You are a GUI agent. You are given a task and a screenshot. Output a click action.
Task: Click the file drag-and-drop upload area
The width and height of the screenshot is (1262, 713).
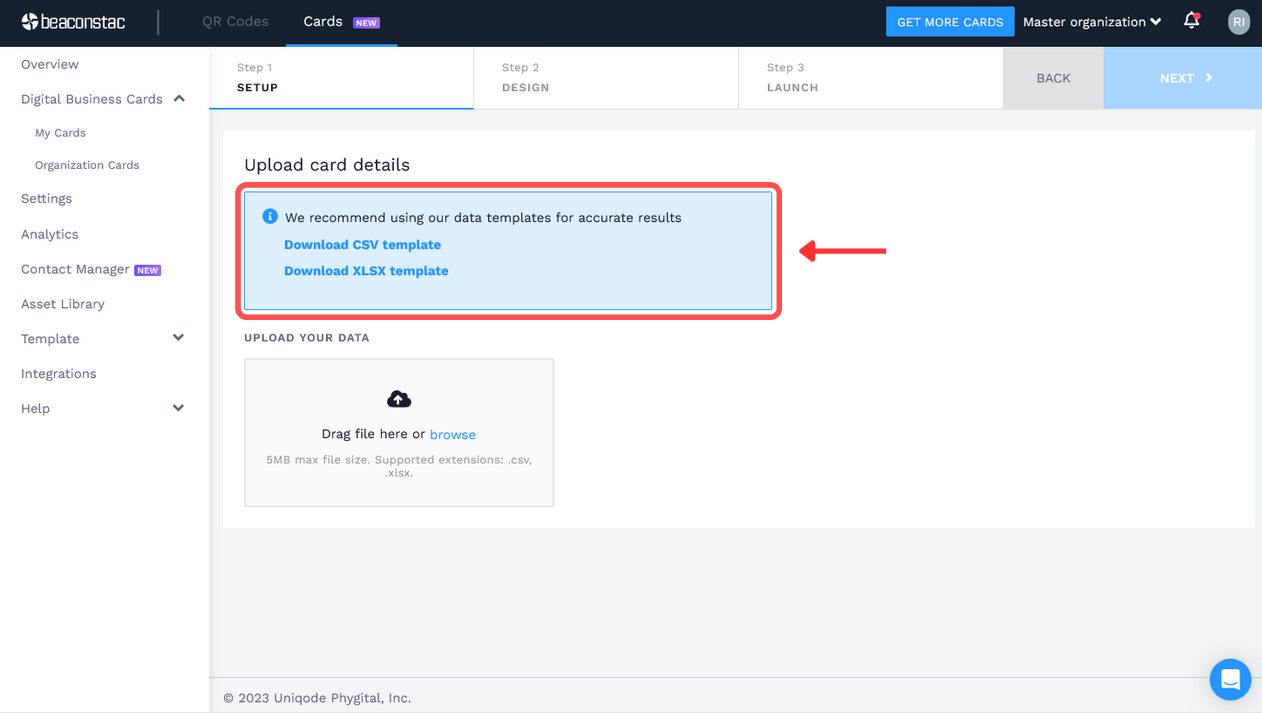[x=399, y=432]
